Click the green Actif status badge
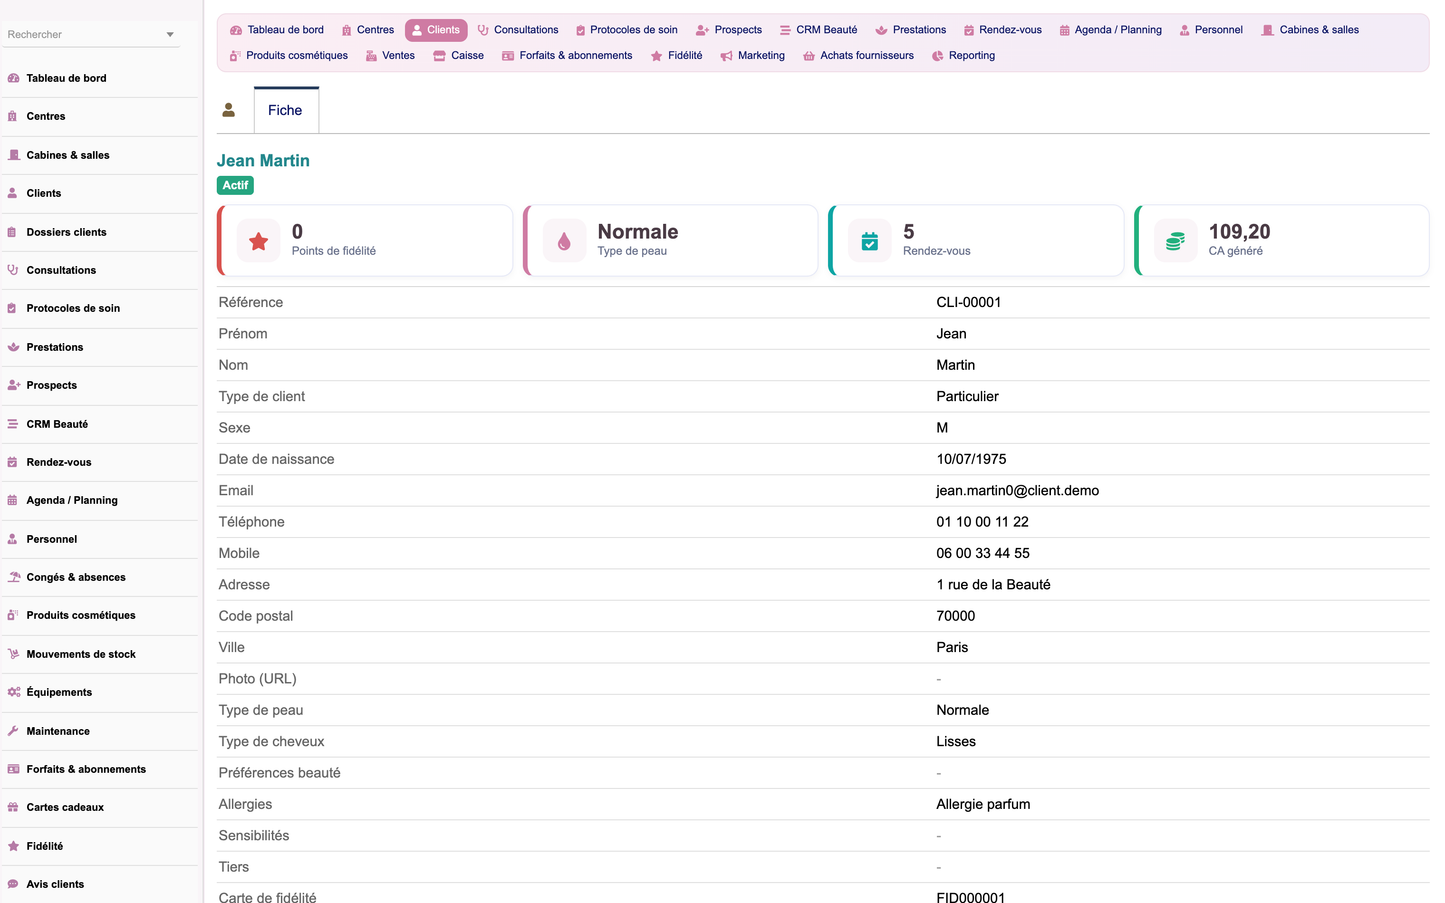Screen dimensions: 1445x903 (x=235, y=185)
